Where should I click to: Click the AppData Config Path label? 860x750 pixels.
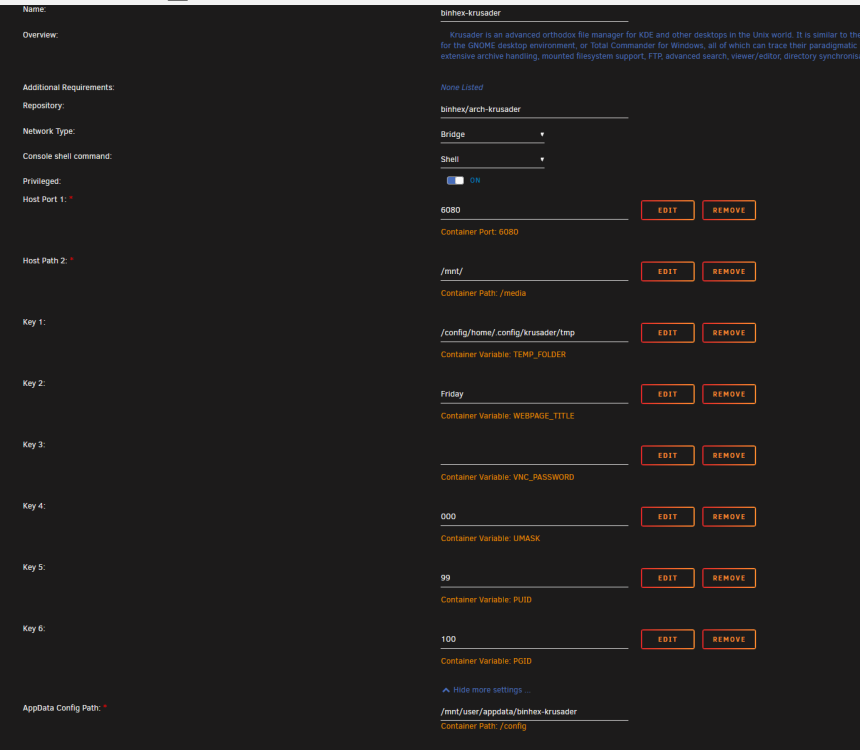pos(61,708)
